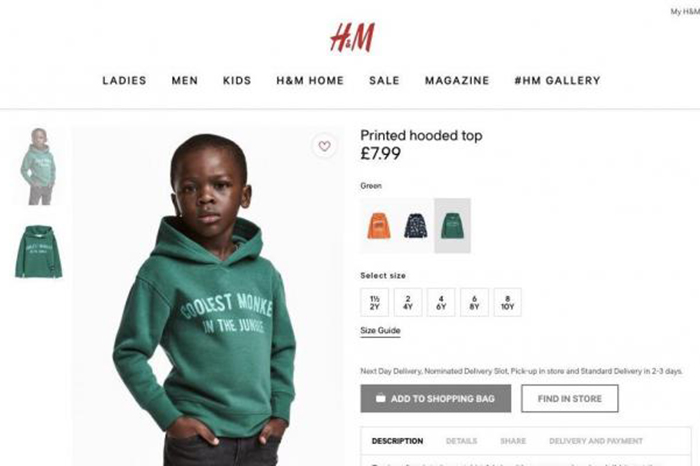View the model wearing hoodie thumbnail
The height and width of the screenshot is (466, 700).
(38, 166)
